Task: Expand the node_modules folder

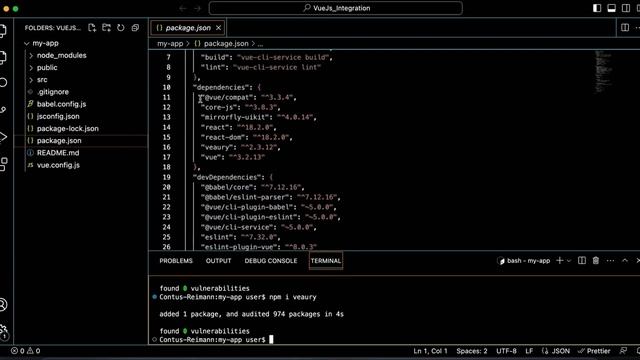Action: click(62, 56)
